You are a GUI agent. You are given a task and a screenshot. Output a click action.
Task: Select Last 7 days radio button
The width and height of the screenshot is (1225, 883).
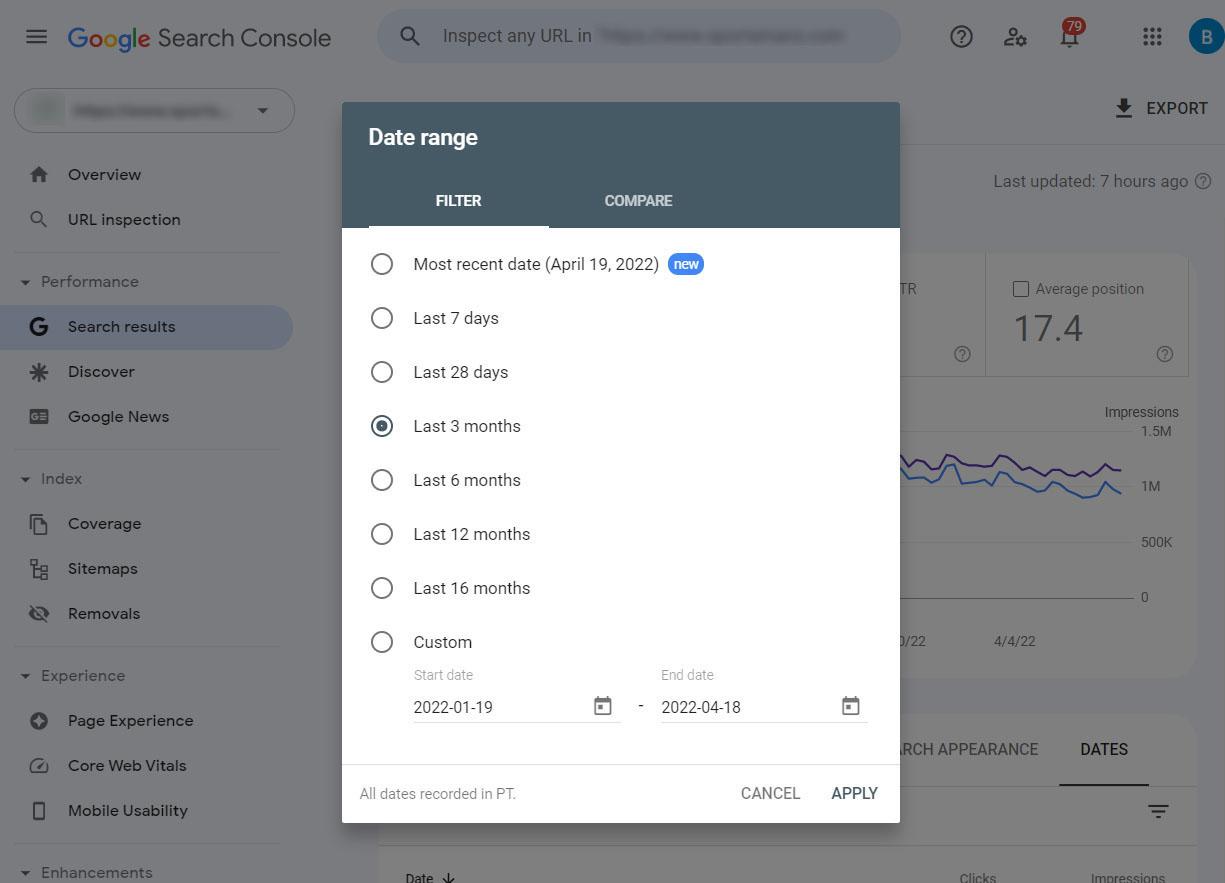[382, 318]
